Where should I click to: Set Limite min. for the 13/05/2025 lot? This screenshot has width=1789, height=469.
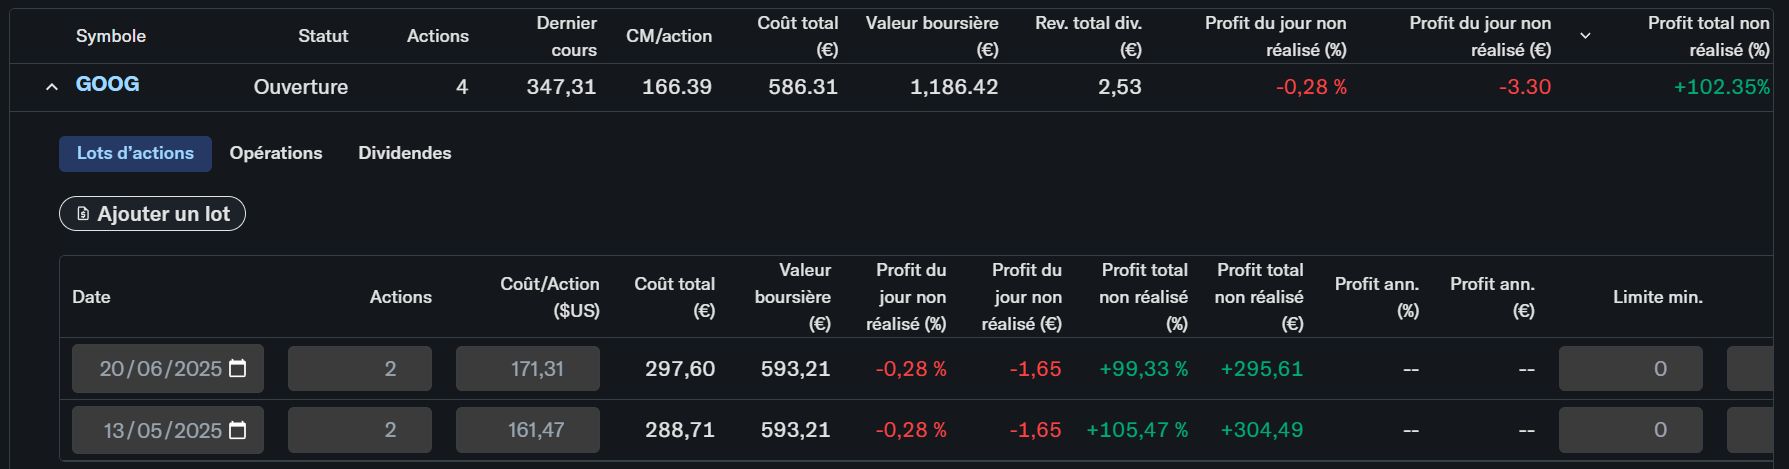coord(1631,430)
